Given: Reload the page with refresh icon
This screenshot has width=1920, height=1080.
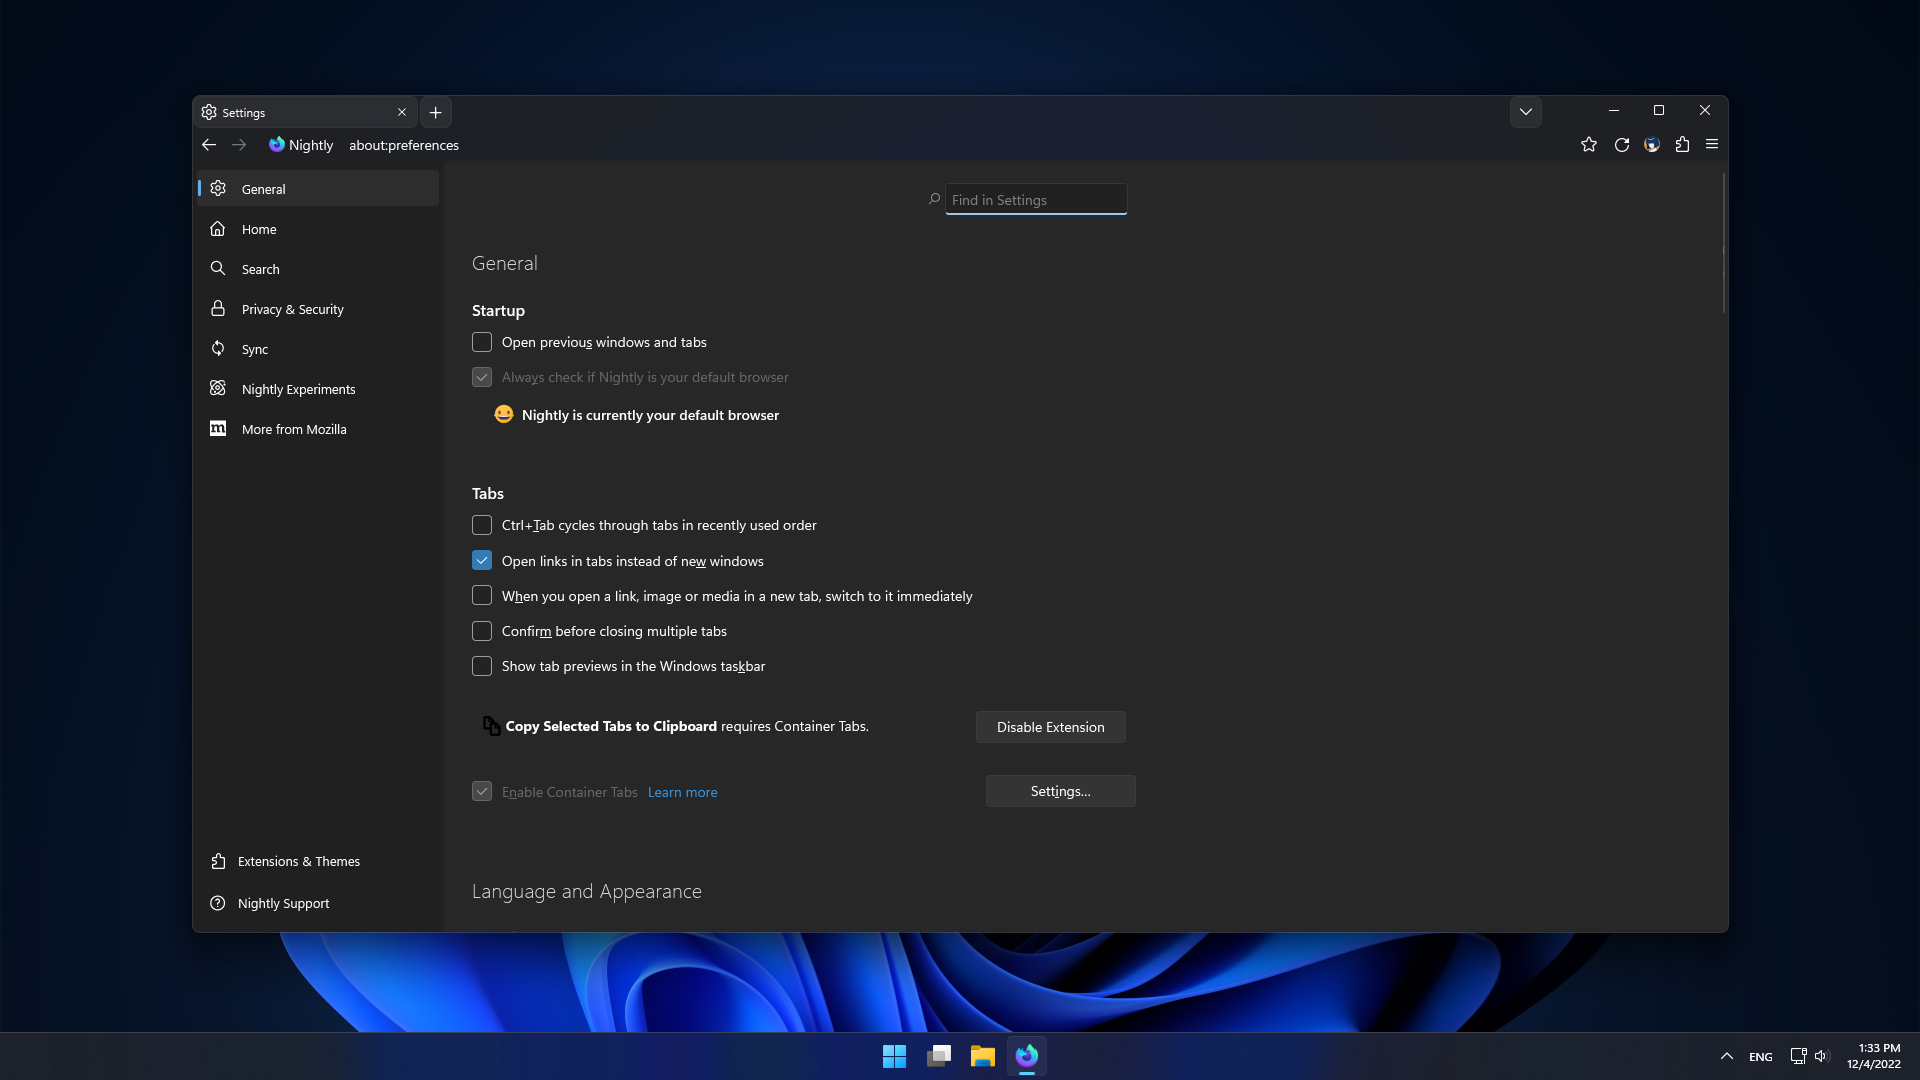Looking at the screenshot, I should point(1621,145).
